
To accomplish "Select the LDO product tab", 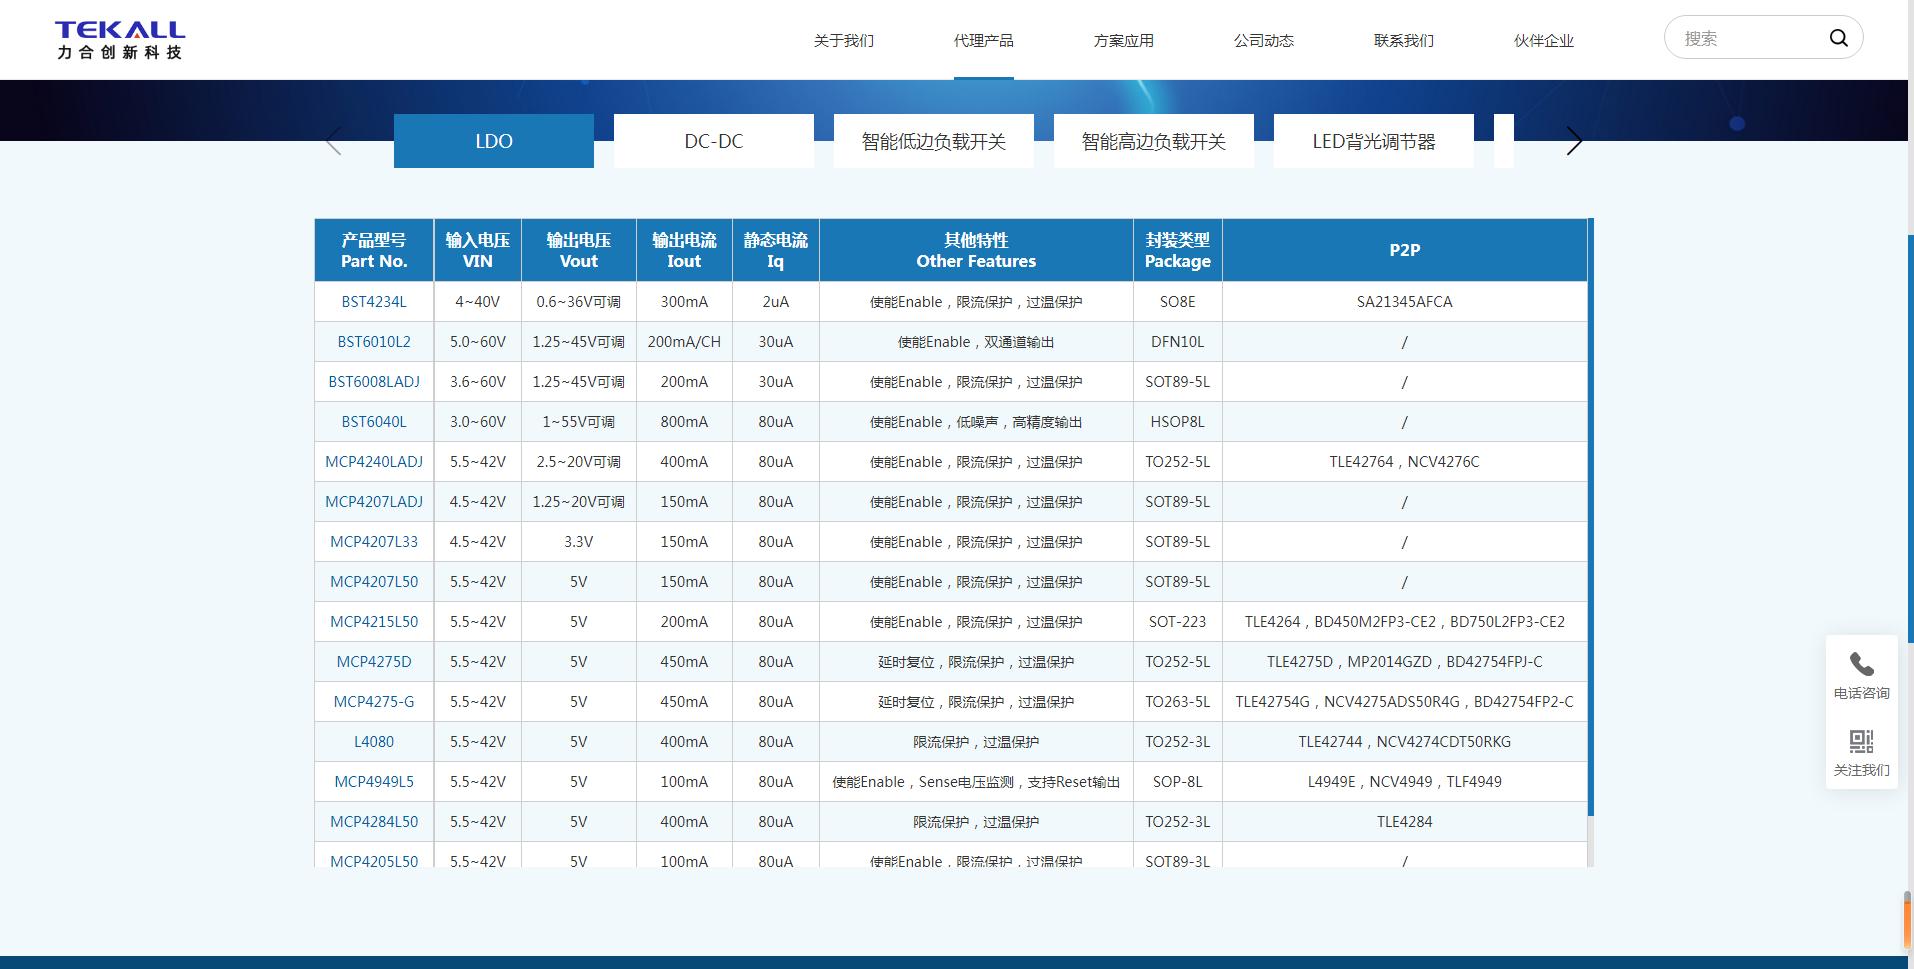I will [494, 141].
